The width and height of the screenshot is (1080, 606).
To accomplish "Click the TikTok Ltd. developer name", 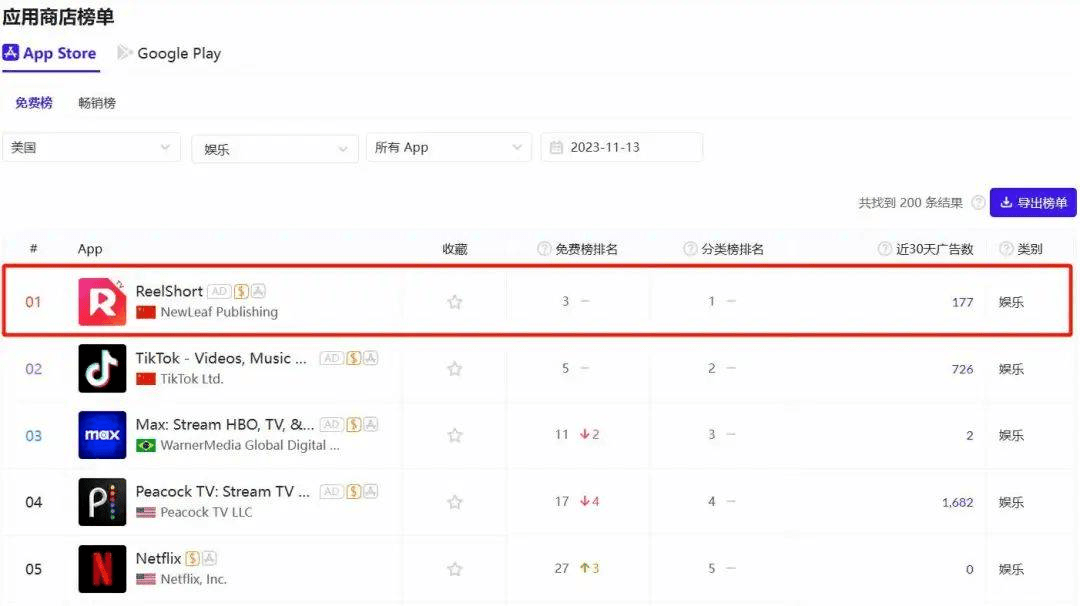I will pyautogui.click(x=191, y=379).
